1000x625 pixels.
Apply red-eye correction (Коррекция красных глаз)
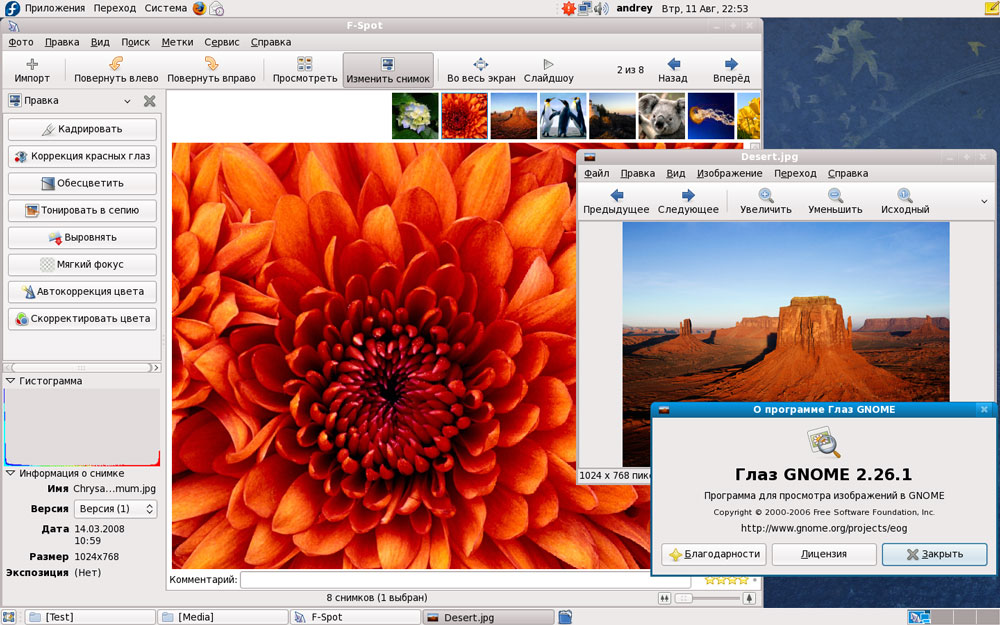click(x=82, y=156)
